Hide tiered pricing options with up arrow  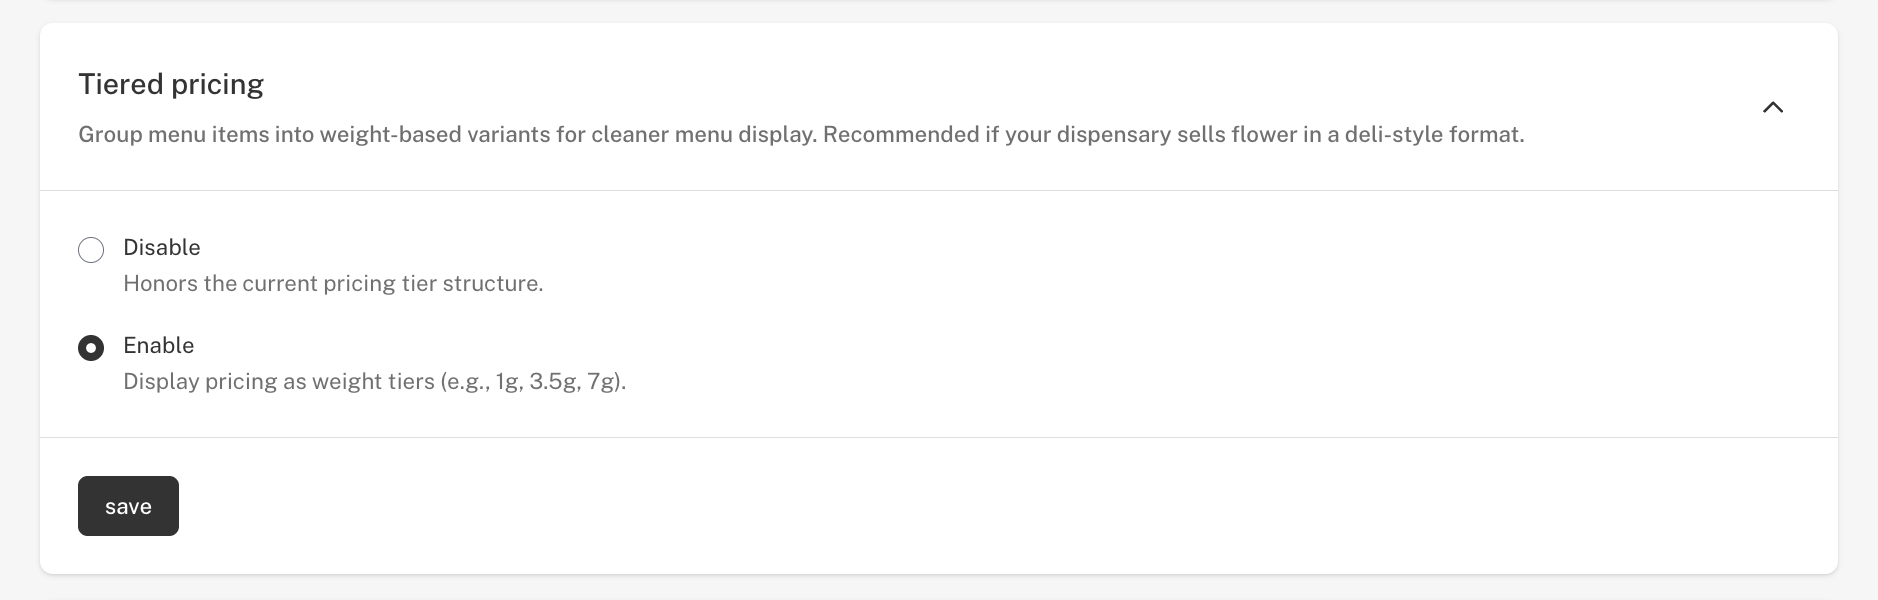(x=1772, y=107)
